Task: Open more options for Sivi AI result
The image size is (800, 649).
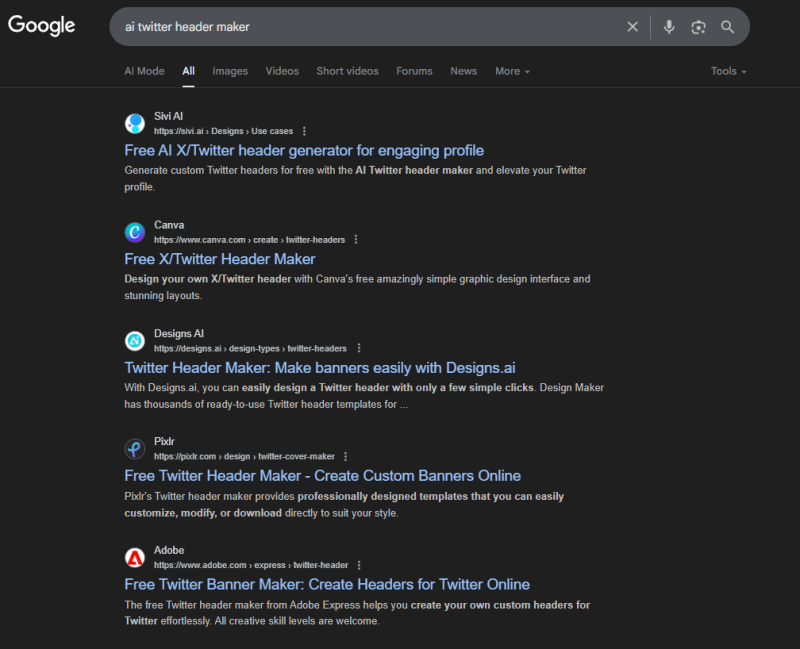Action: coord(305,131)
